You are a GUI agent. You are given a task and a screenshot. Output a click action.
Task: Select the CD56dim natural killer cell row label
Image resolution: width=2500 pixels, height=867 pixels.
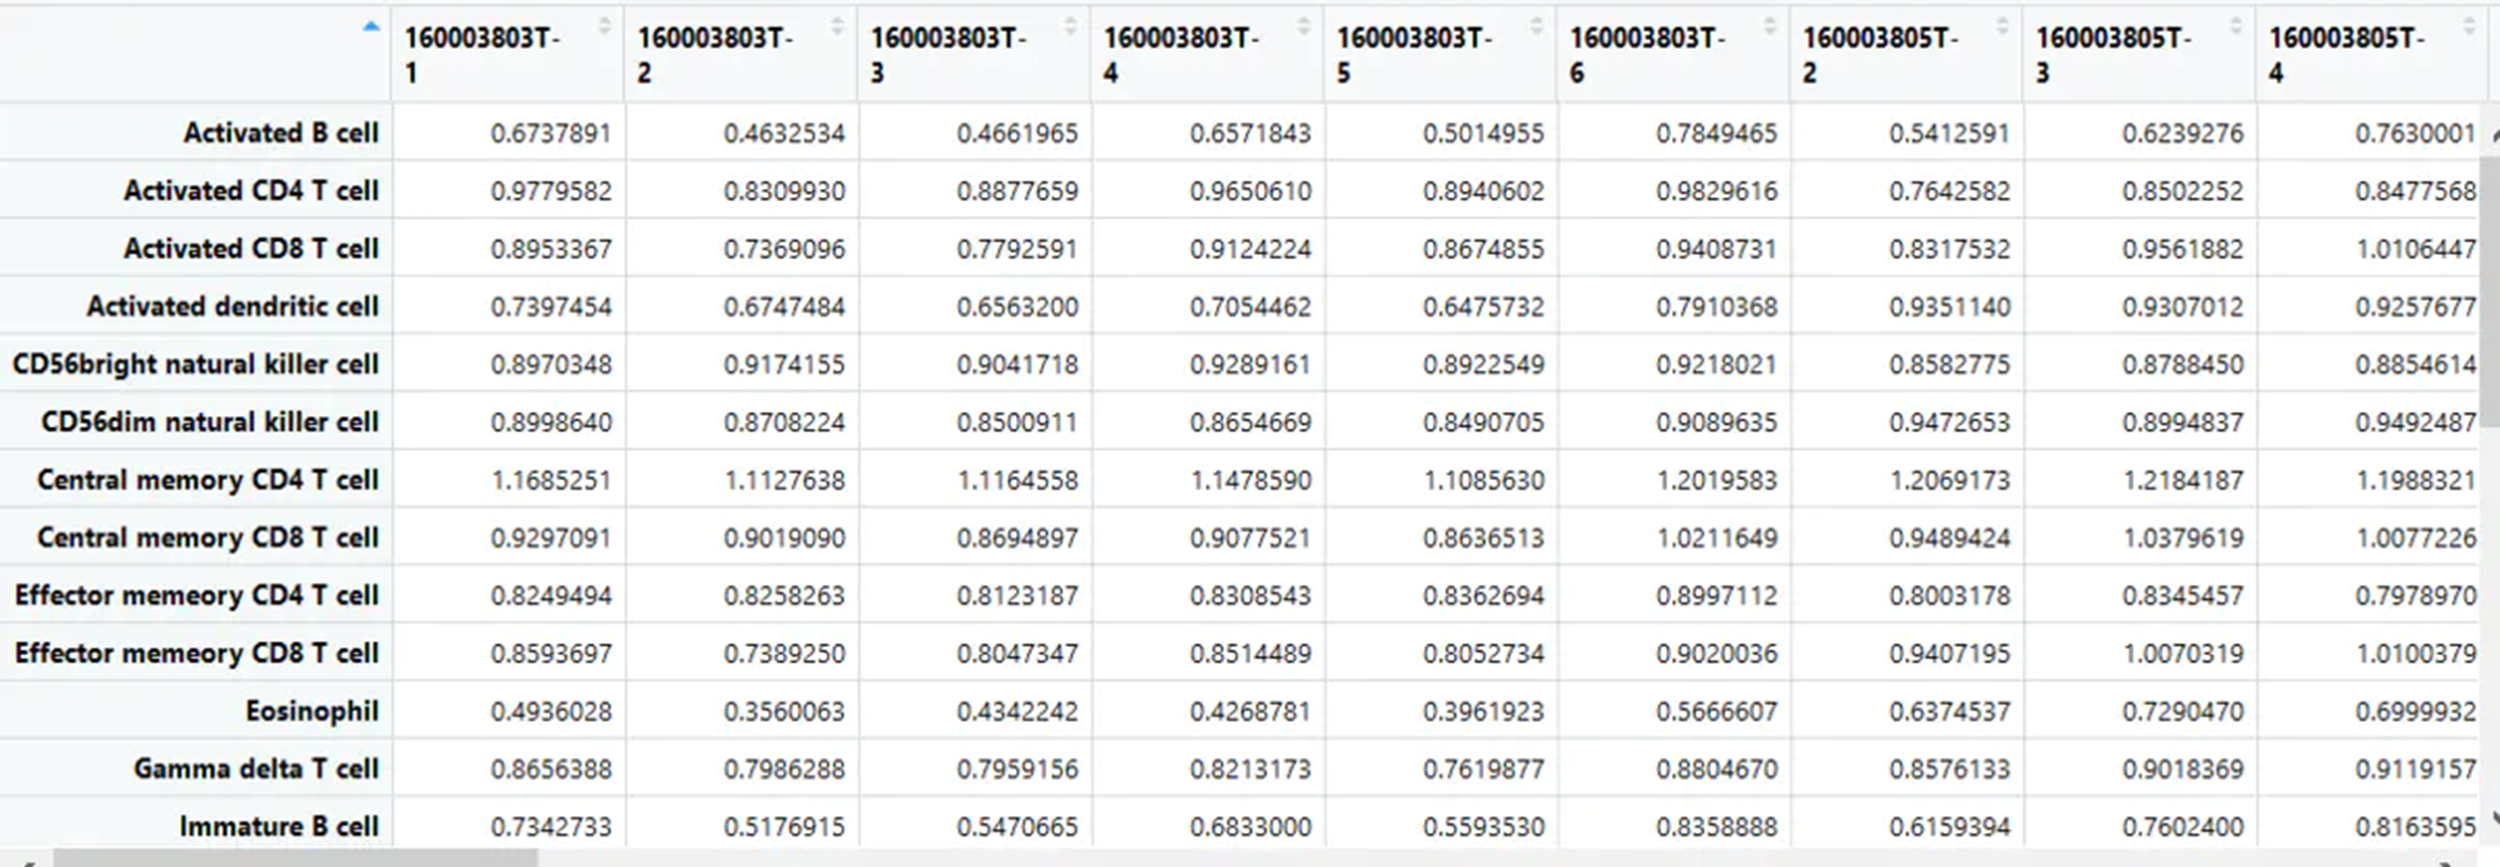point(210,422)
